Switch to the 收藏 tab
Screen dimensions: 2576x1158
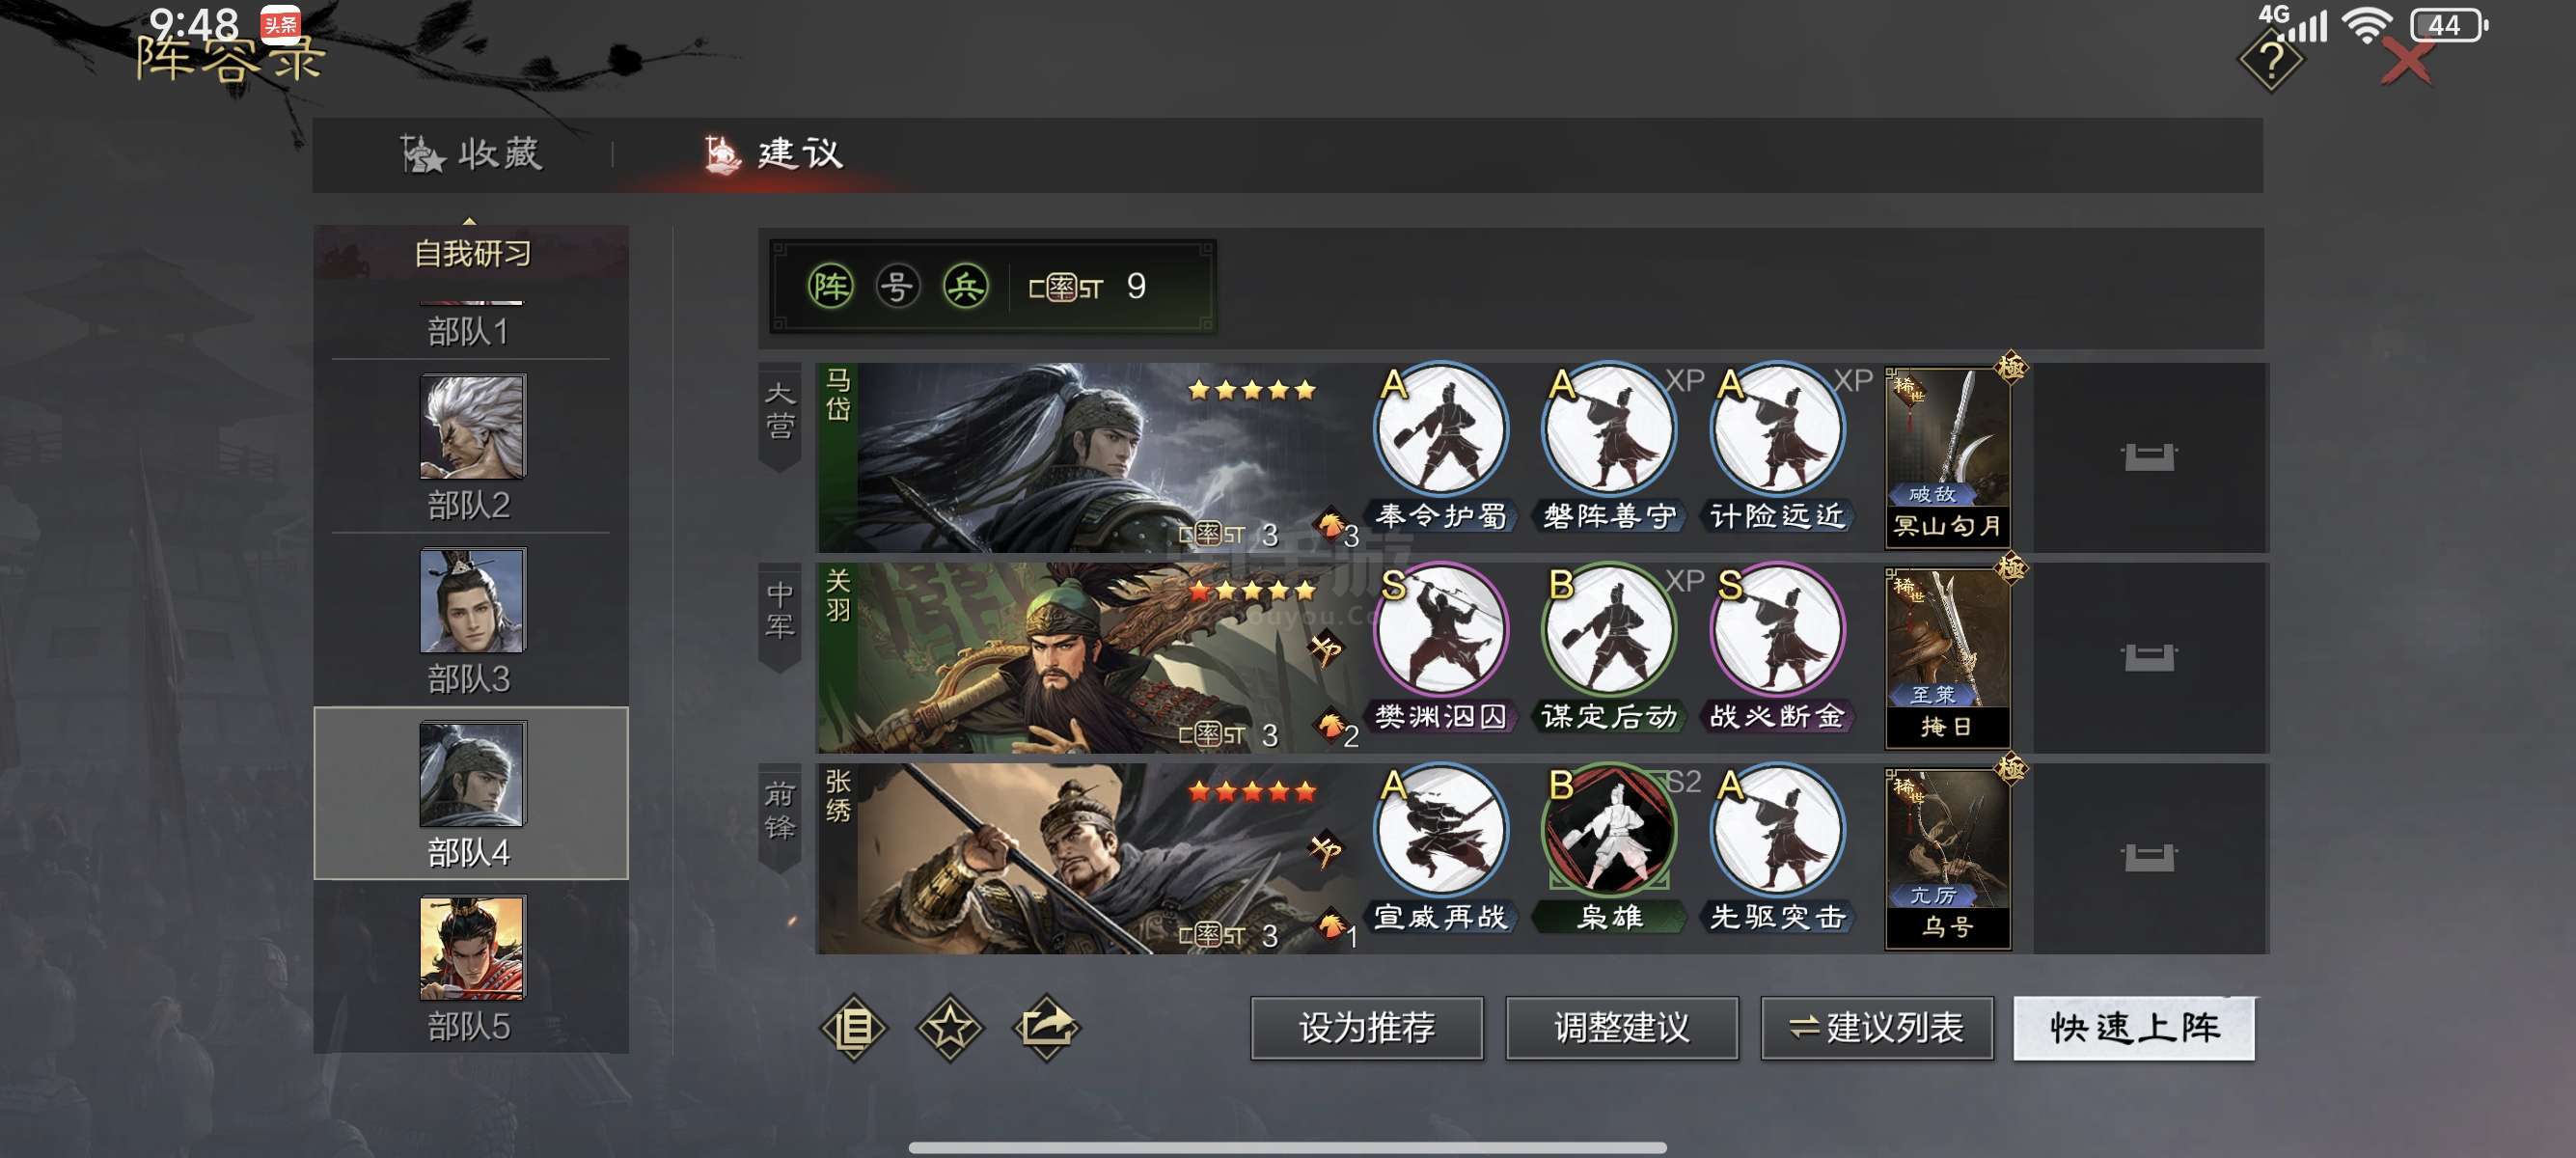pos(471,154)
